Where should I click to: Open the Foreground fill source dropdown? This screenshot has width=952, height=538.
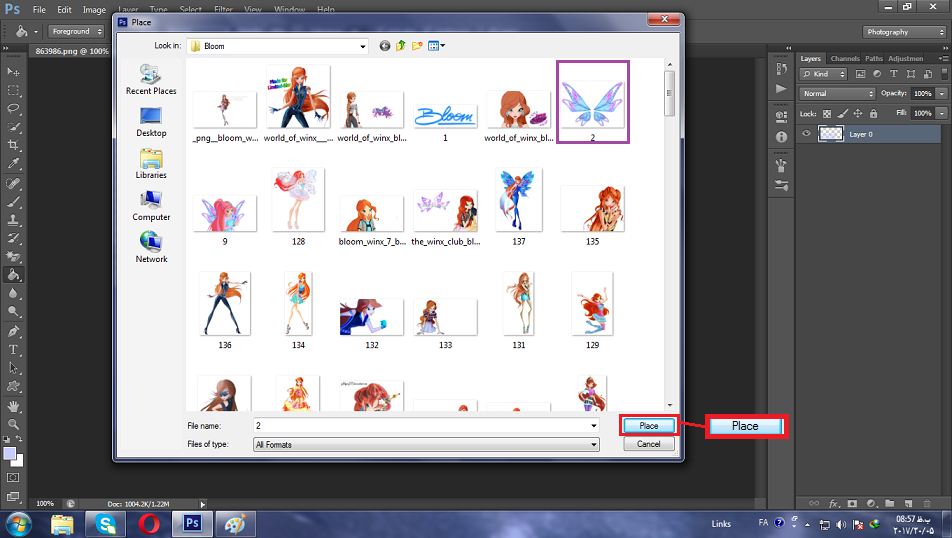point(76,32)
